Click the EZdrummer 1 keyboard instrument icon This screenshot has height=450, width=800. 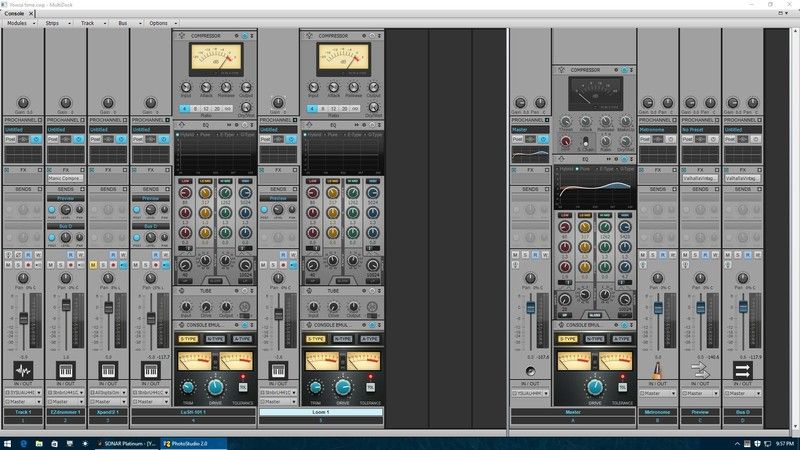click(x=66, y=370)
